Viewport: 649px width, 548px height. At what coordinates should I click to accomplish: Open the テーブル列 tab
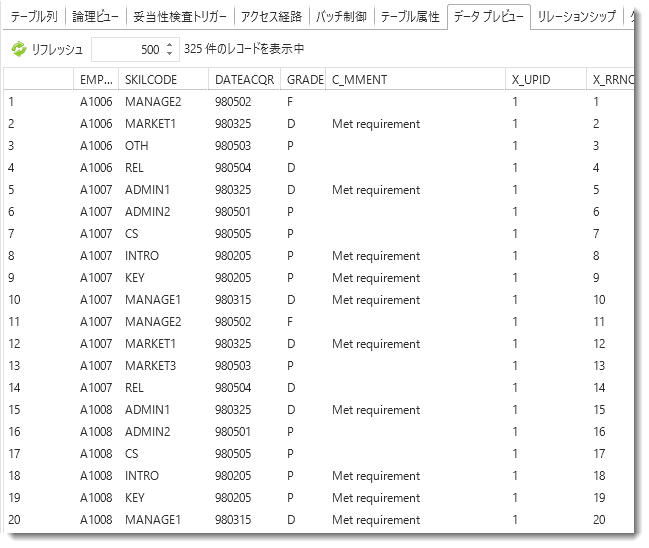pos(34,17)
